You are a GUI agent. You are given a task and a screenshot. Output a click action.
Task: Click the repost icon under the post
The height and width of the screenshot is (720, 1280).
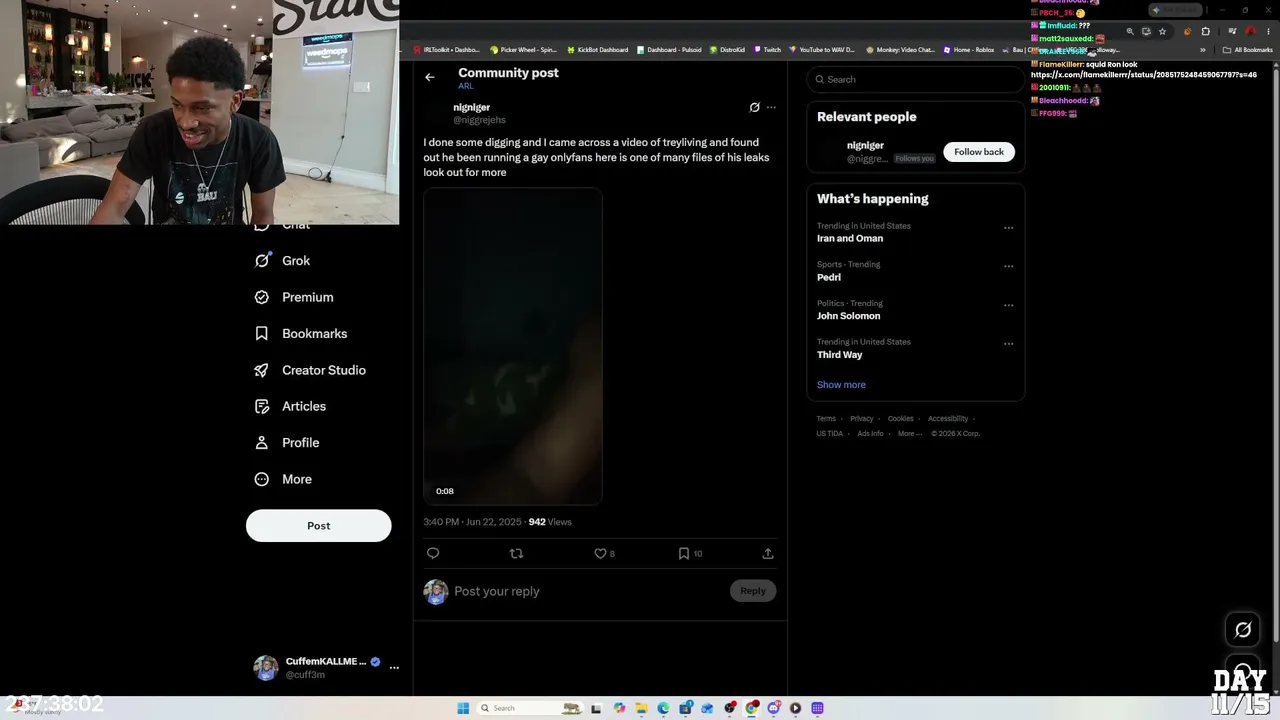pos(516,553)
